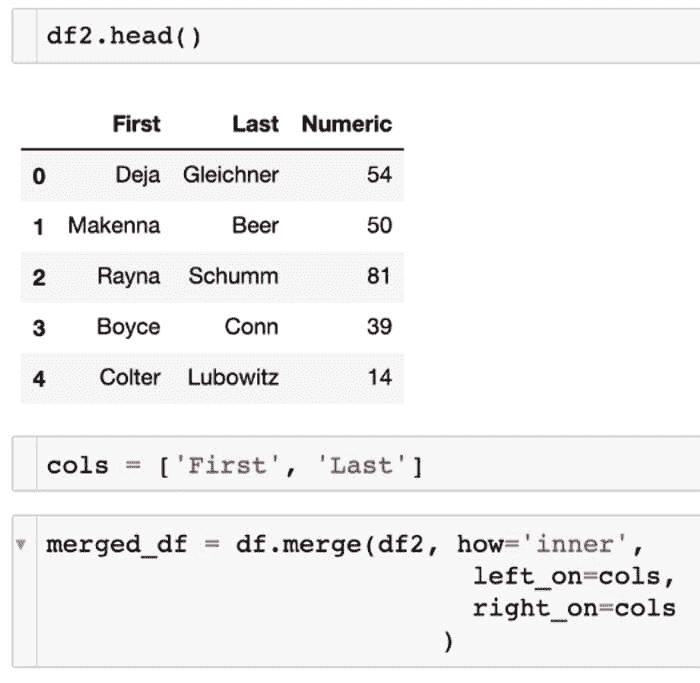Click the 'Numeric' column header

(x=346, y=124)
